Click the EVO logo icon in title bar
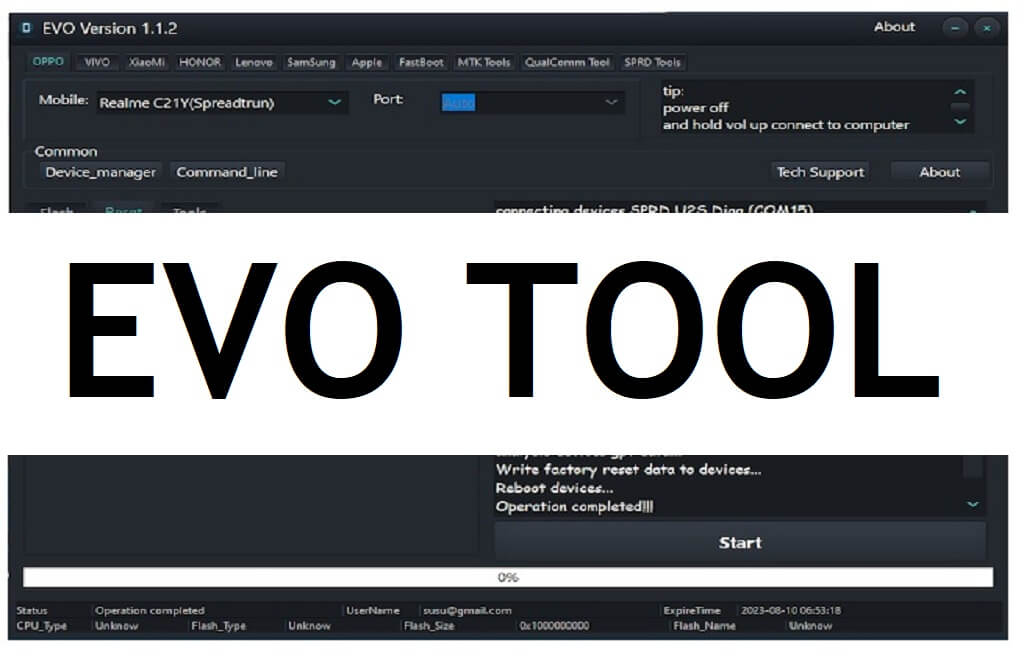Viewport: 1024px width, 660px height. pyautogui.click(x=24, y=28)
